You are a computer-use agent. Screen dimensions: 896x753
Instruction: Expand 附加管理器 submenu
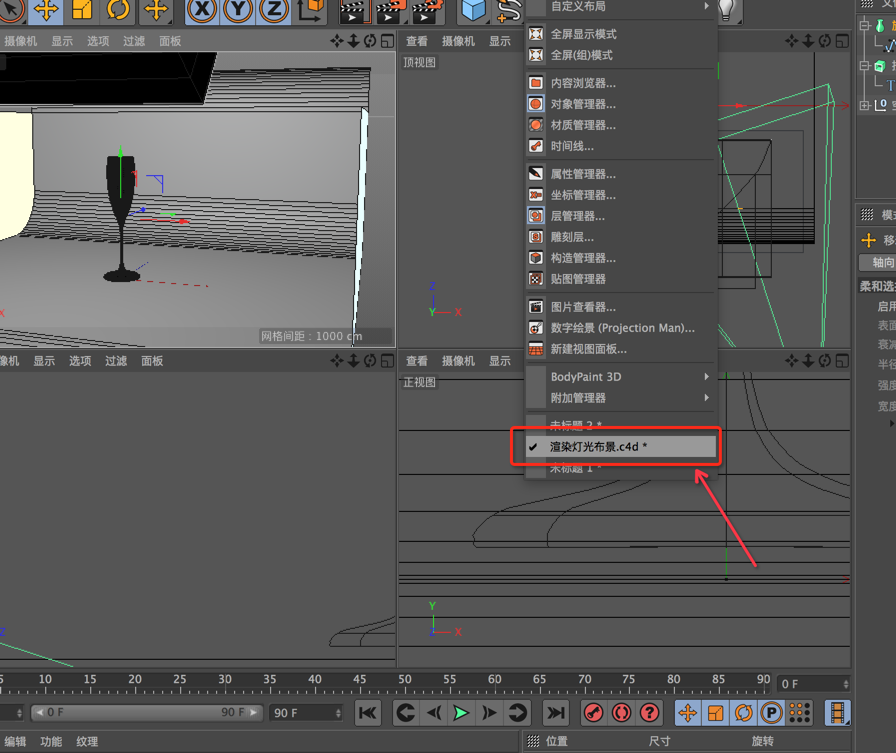(621, 398)
